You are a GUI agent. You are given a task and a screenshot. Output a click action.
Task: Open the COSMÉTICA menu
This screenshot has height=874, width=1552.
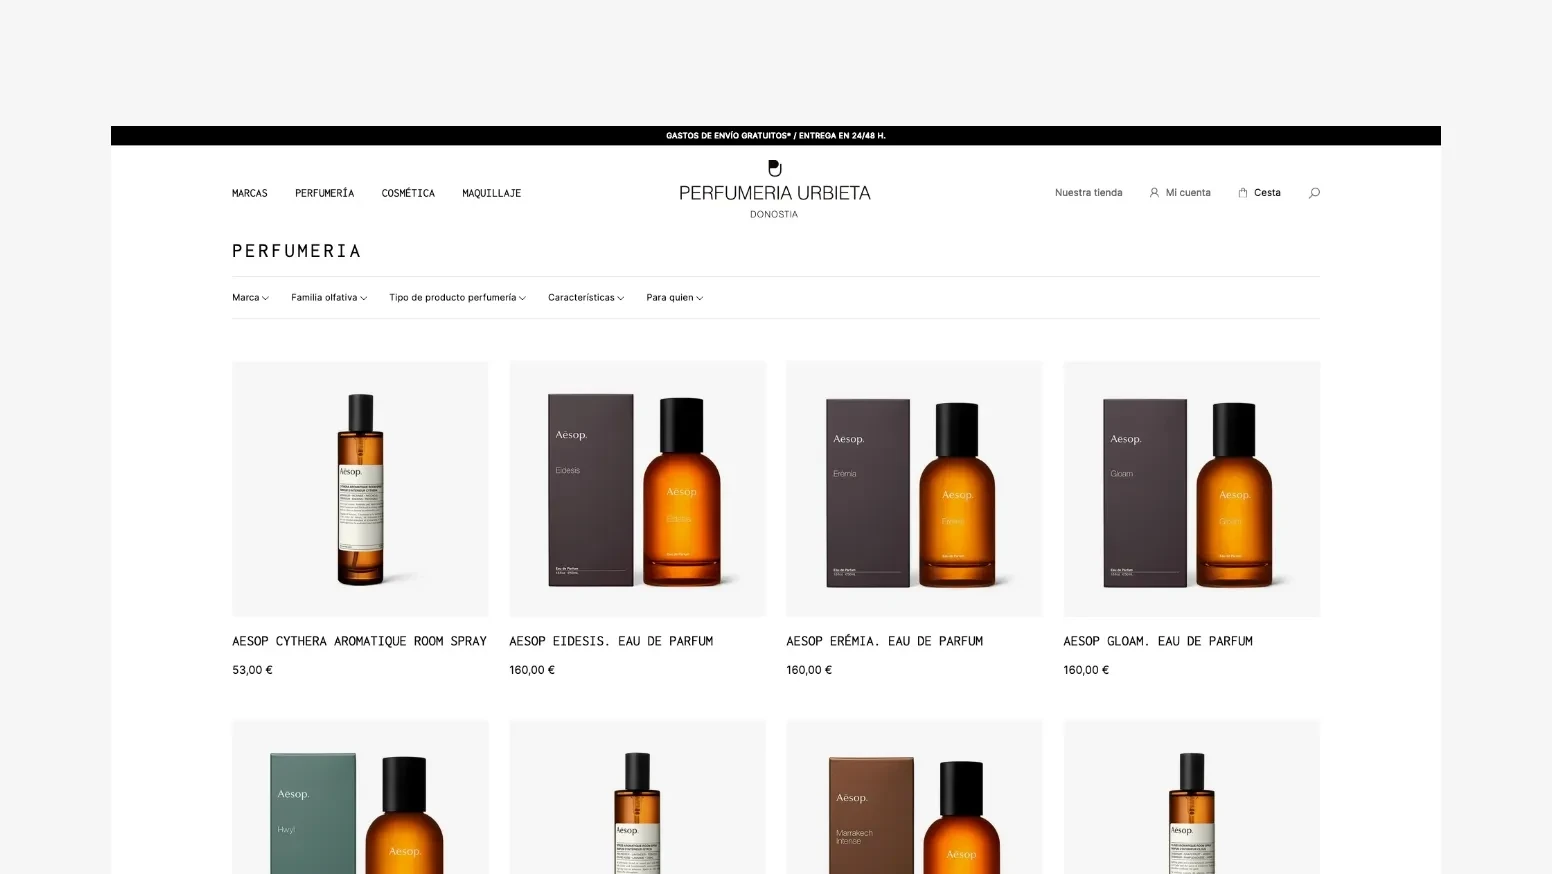408,193
